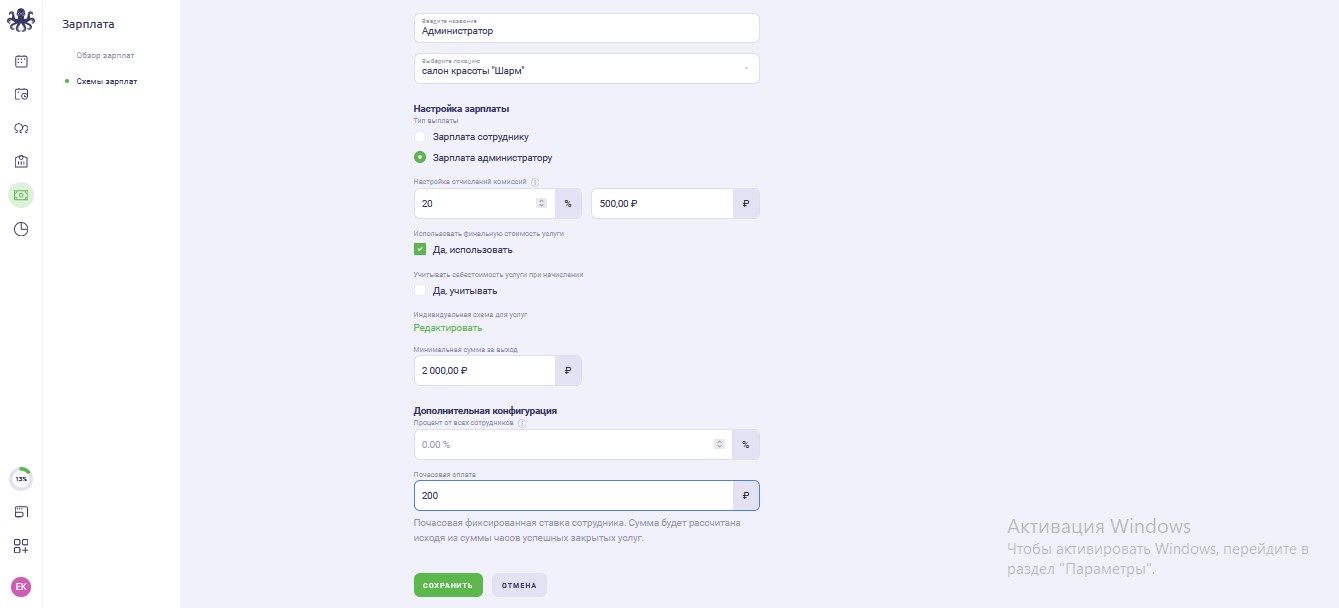Check "Да, учитывать" checkbox
Viewport: 1339px width, 608px height.
420,290
